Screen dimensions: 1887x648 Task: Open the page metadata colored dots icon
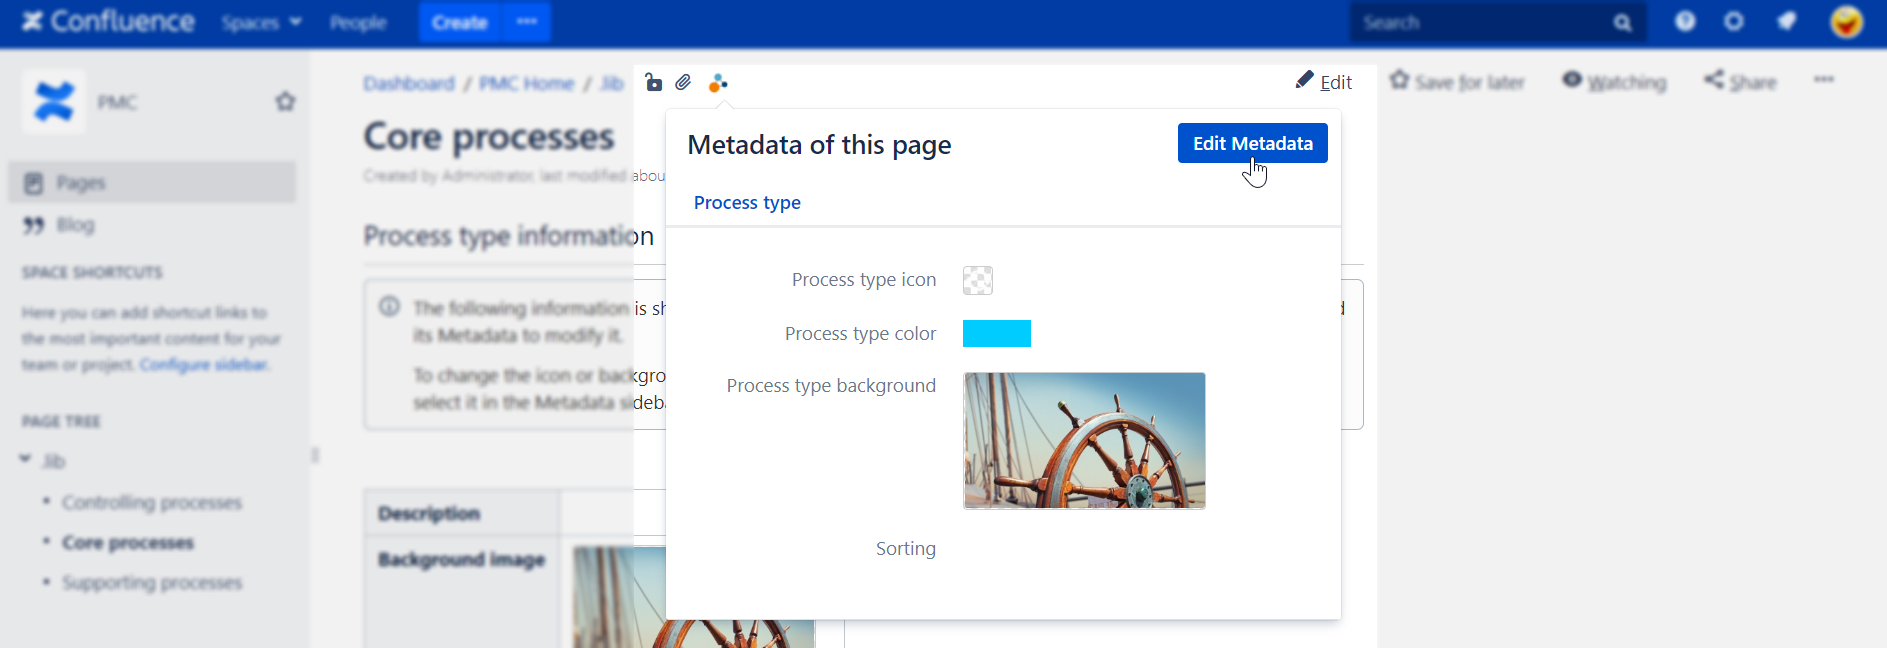pos(718,83)
